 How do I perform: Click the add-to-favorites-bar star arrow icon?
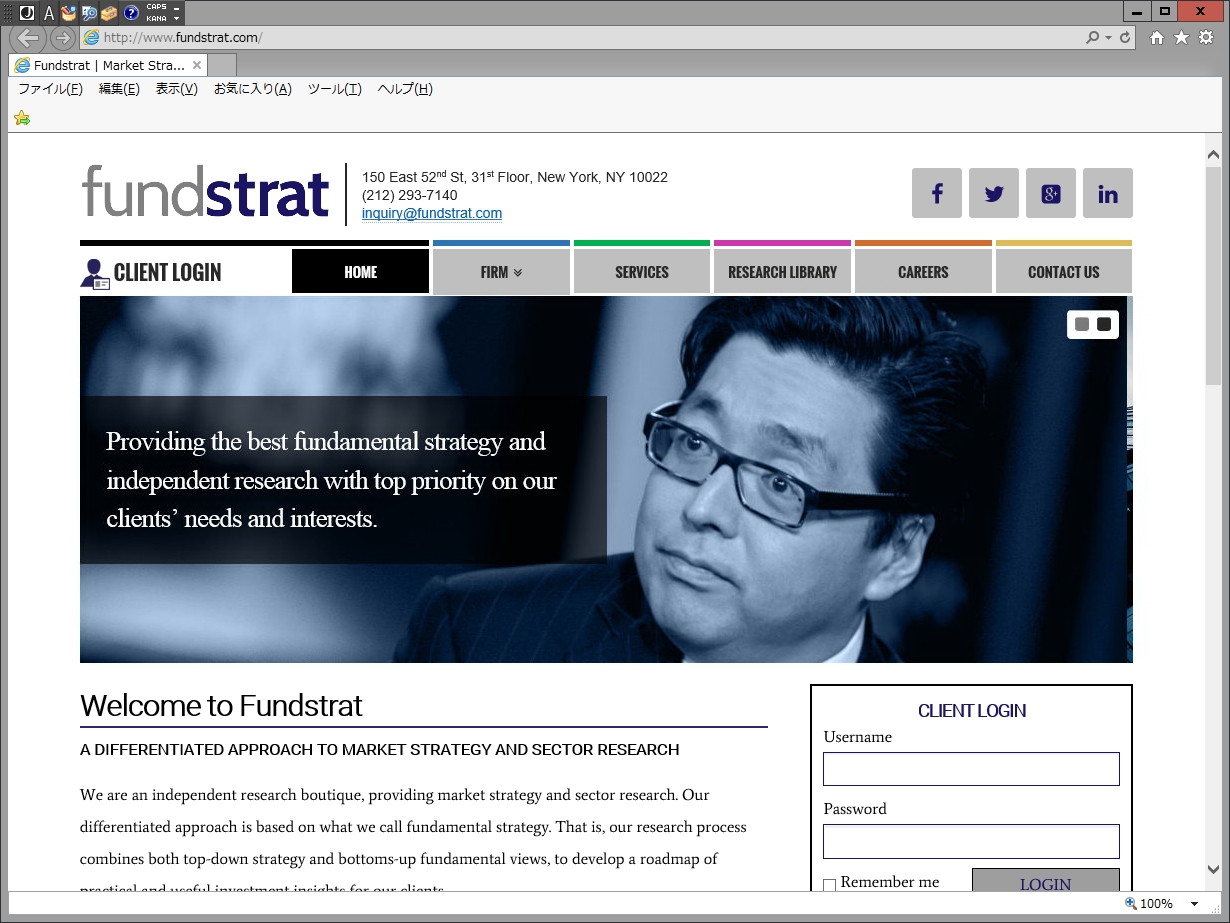[x=22, y=118]
